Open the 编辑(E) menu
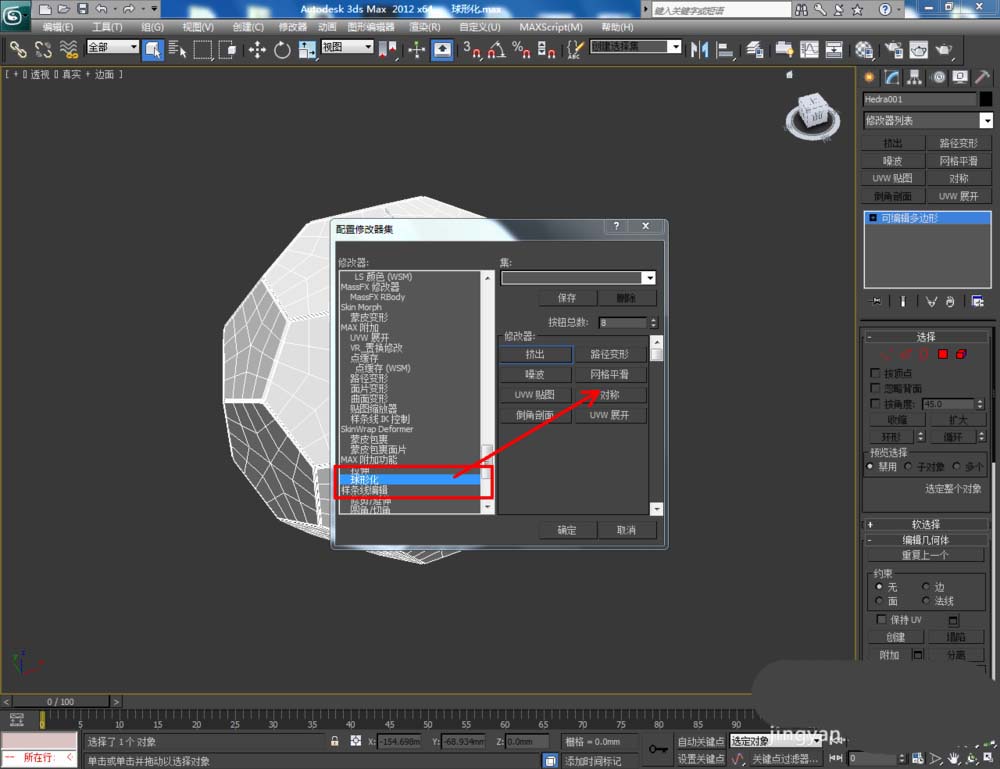The image size is (1000, 769). (57, 27)
